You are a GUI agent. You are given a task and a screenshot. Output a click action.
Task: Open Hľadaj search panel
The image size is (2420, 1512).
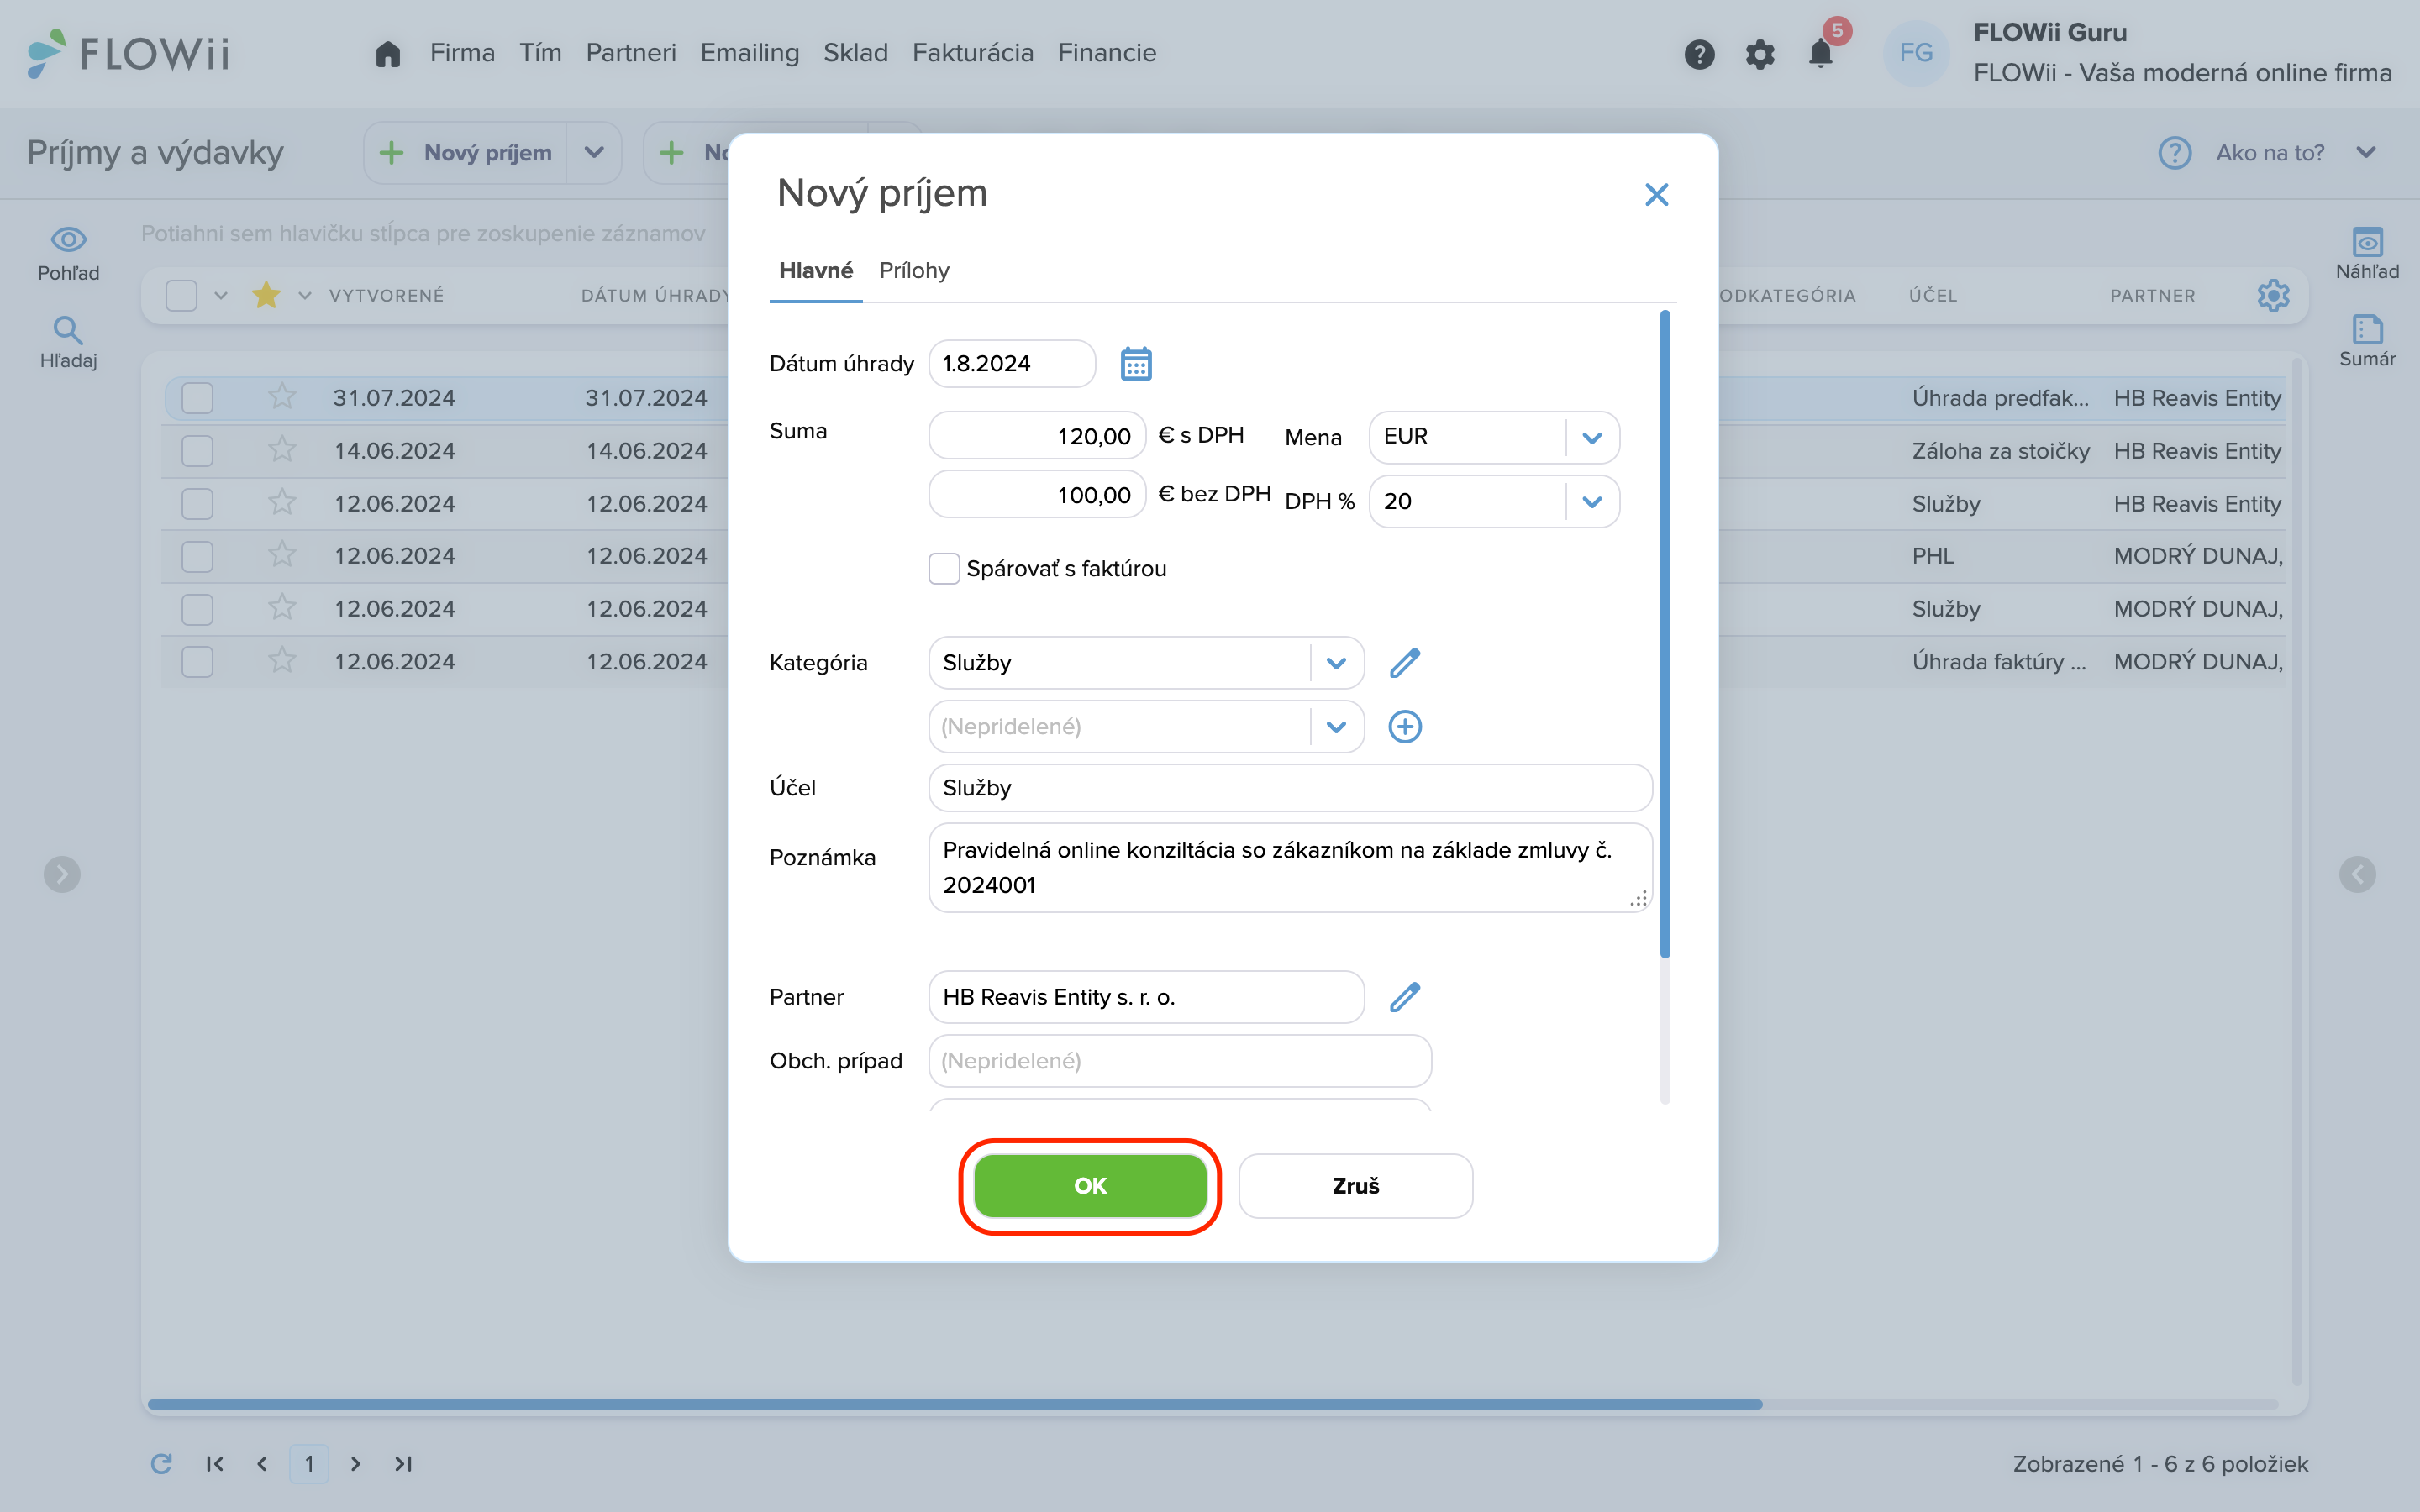[68, 342]
